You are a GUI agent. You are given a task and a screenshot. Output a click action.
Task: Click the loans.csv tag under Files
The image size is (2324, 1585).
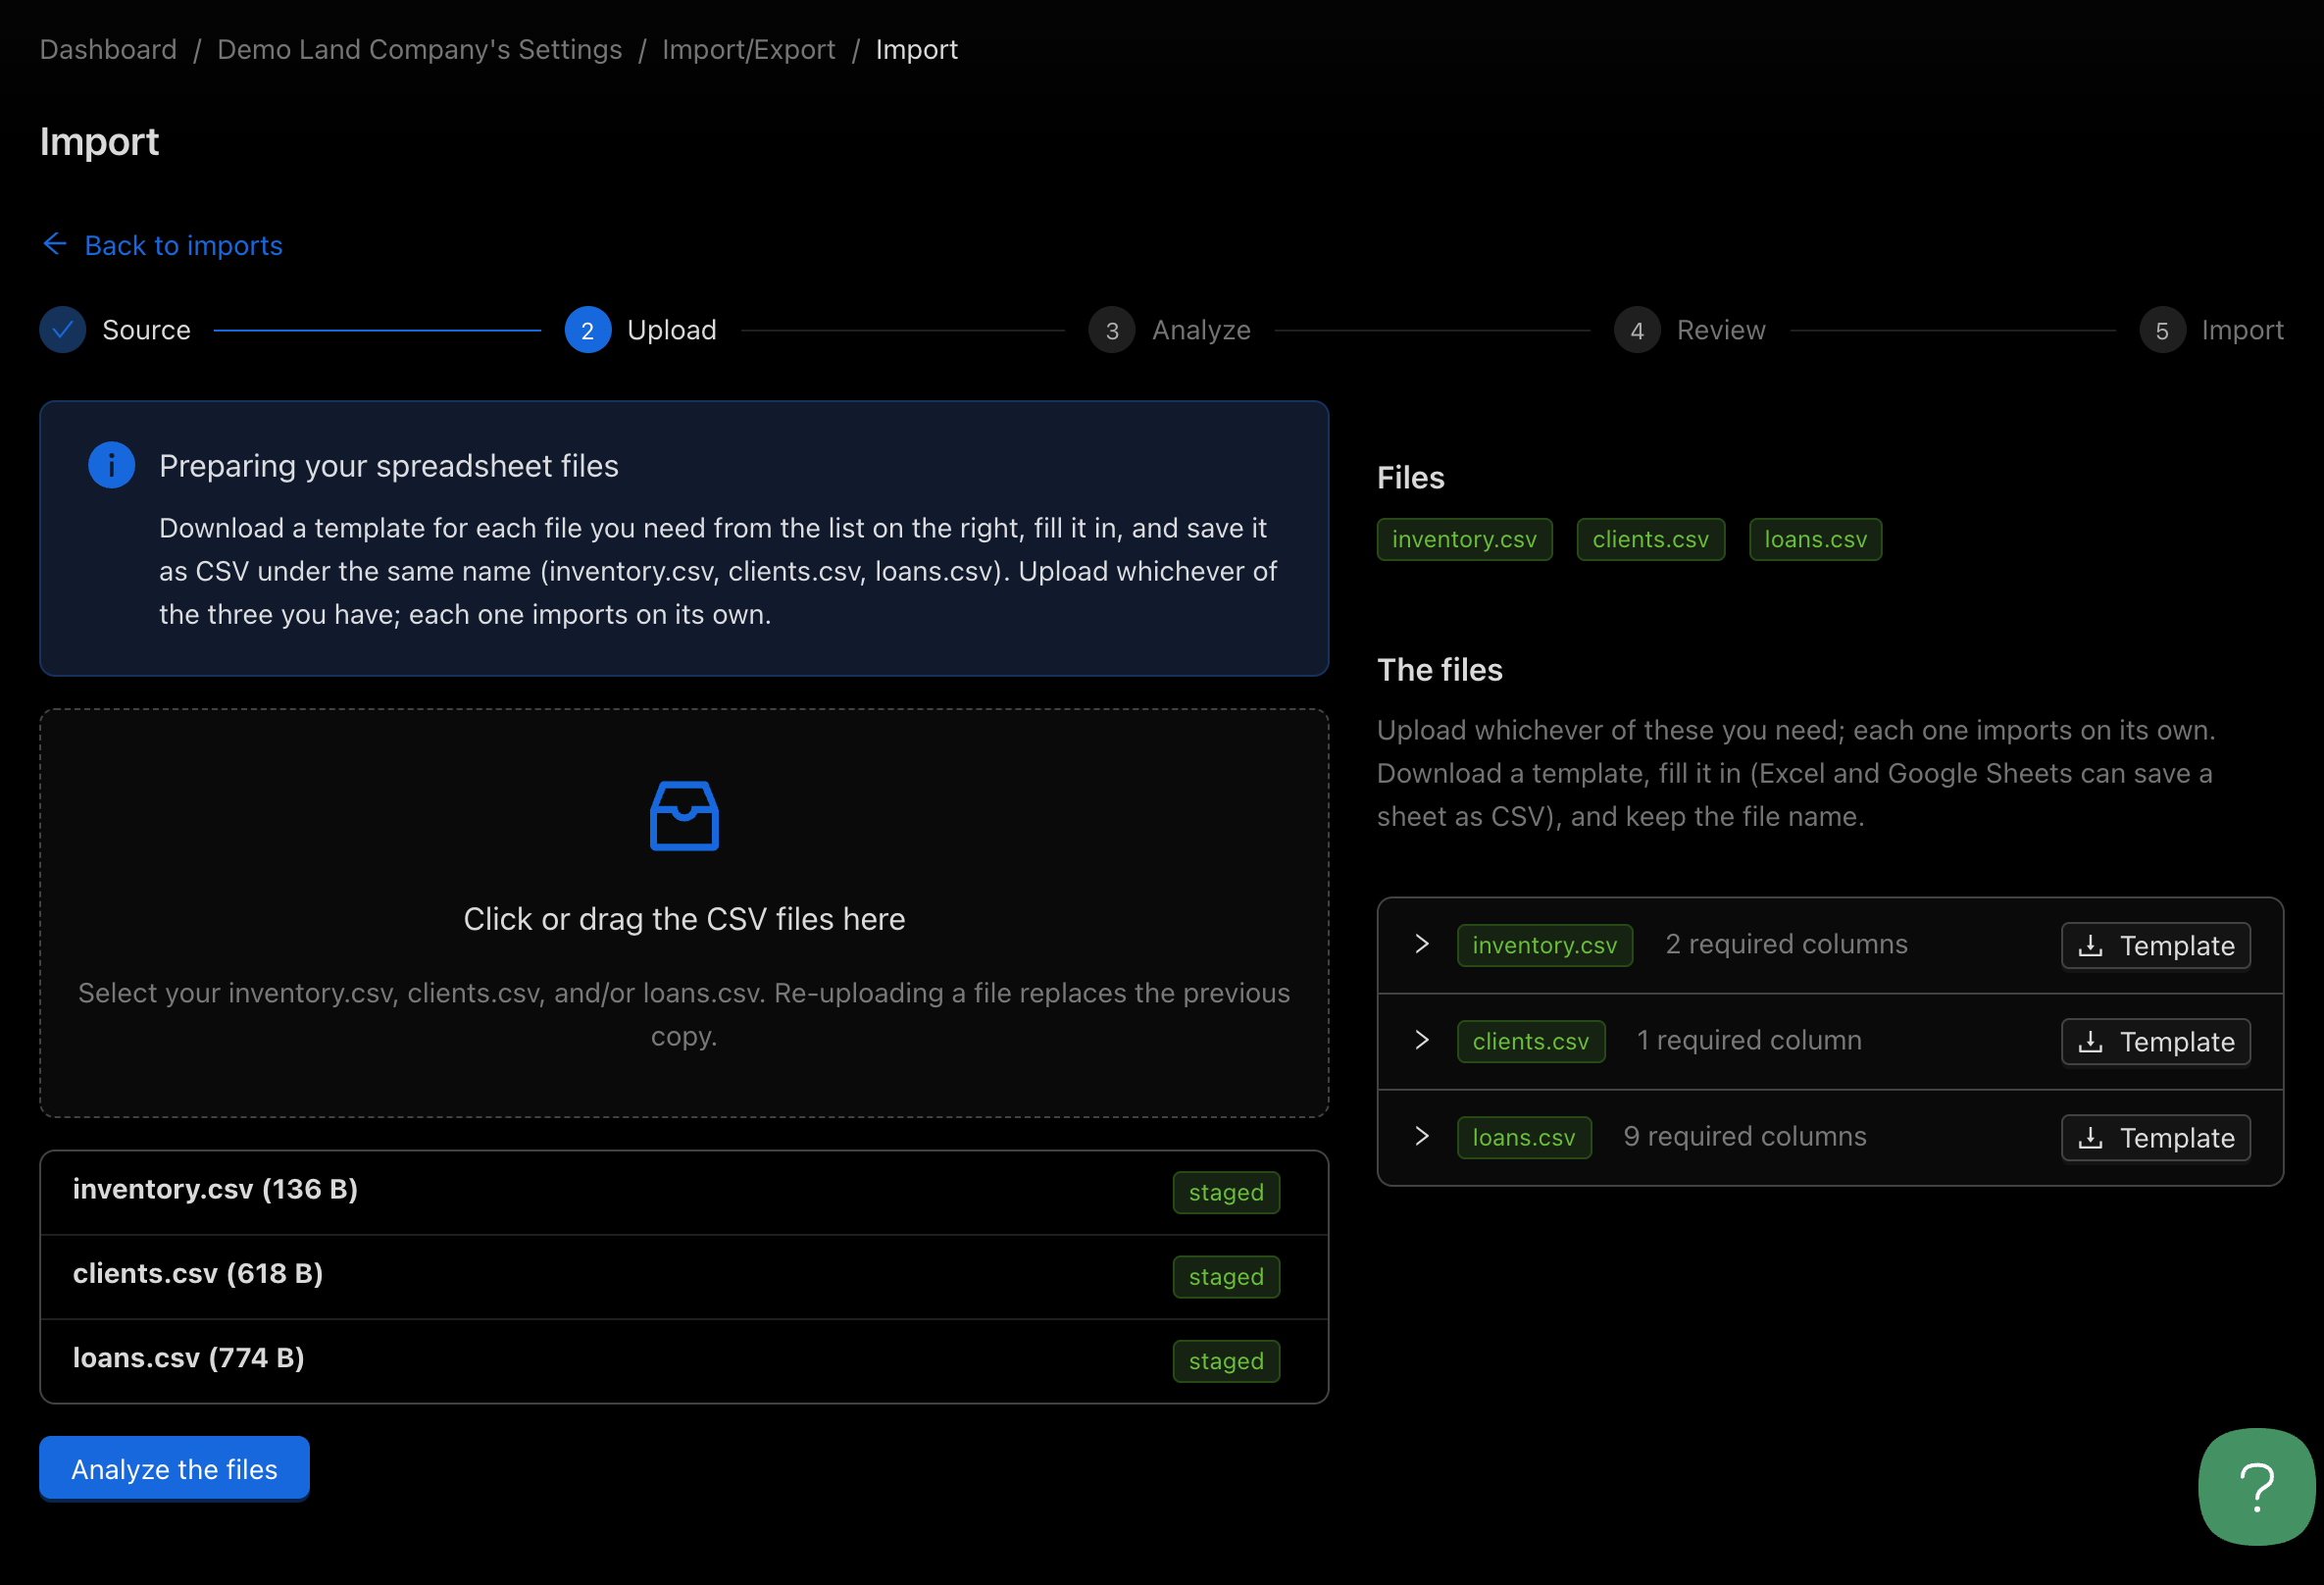pyautogui.click(x=1815, y=539)
